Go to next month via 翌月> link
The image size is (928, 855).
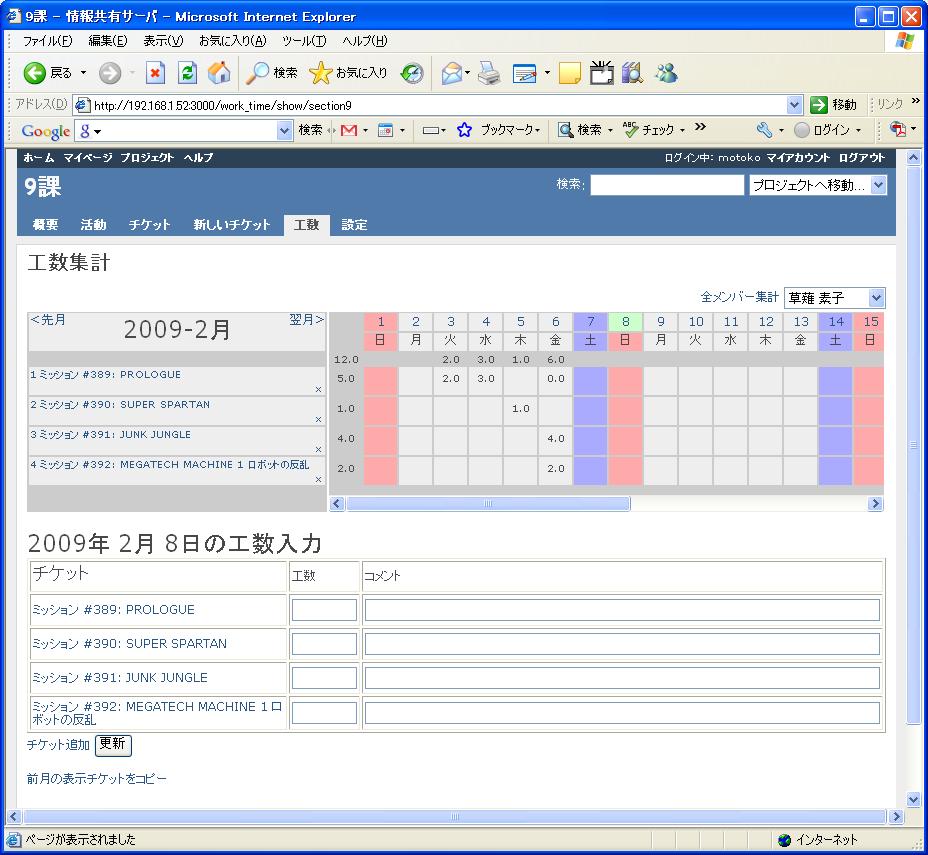click(x=307, y=320)
